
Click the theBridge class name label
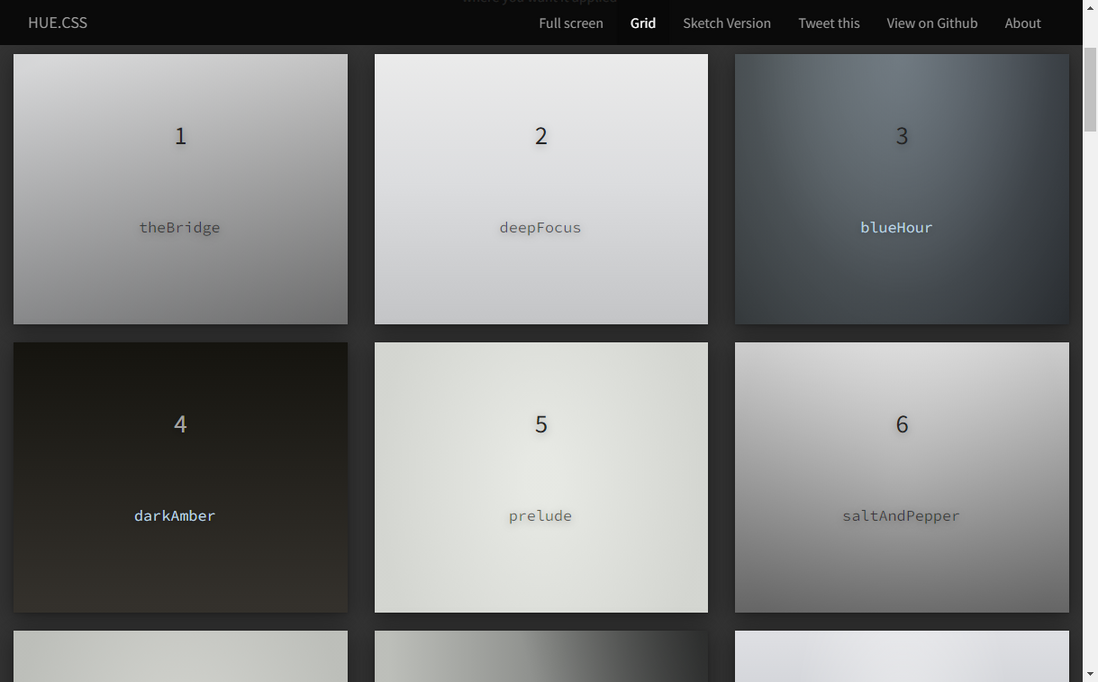(x=180, y=228)
